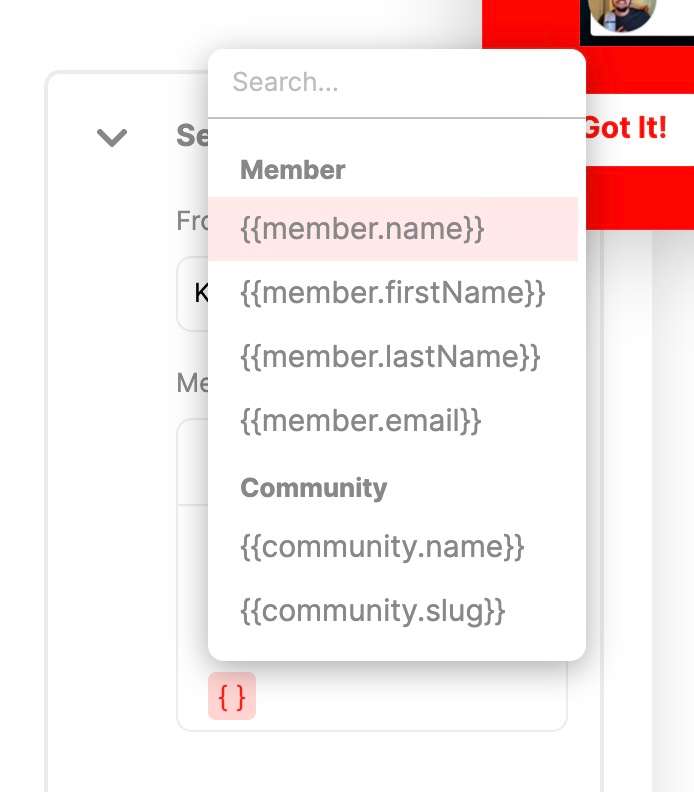Click the From field label

point(191,221)
